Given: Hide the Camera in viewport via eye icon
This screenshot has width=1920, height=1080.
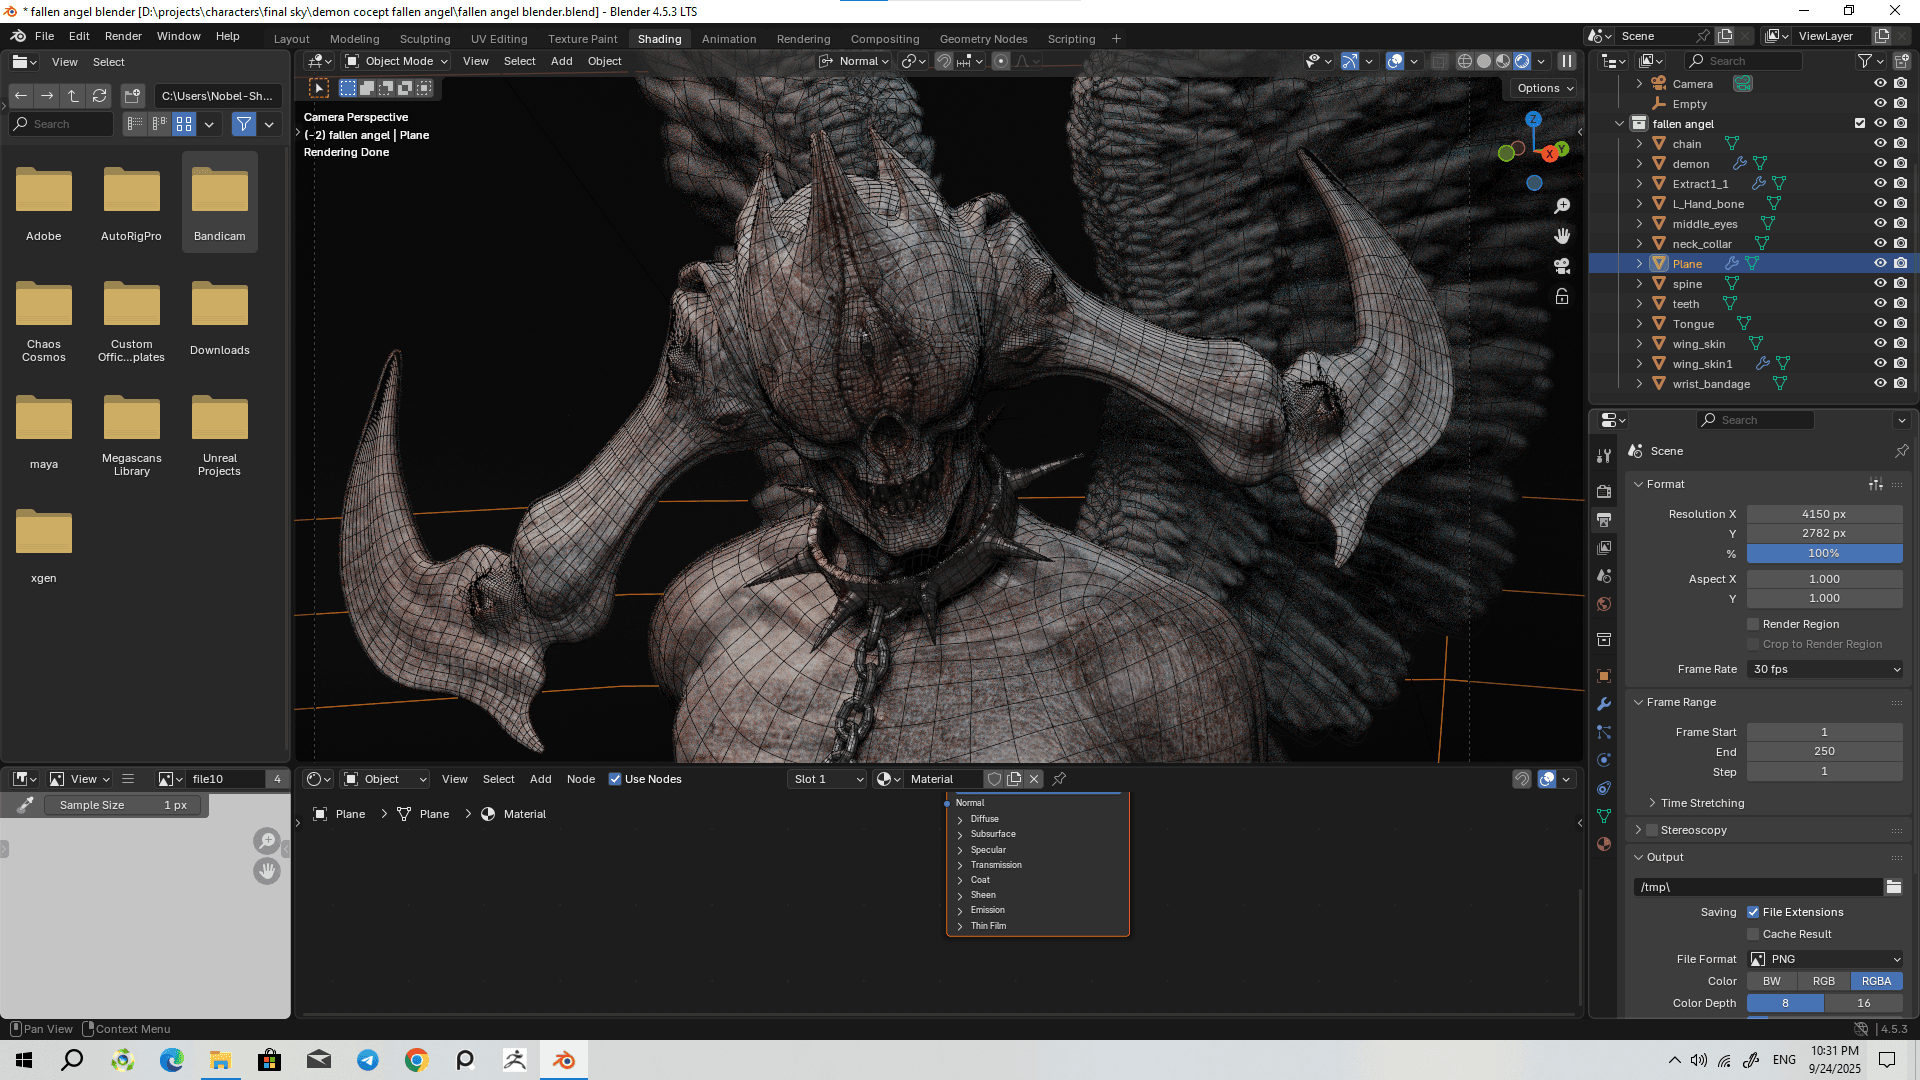Looking at the screenshot, I should tap(1880, 84).
